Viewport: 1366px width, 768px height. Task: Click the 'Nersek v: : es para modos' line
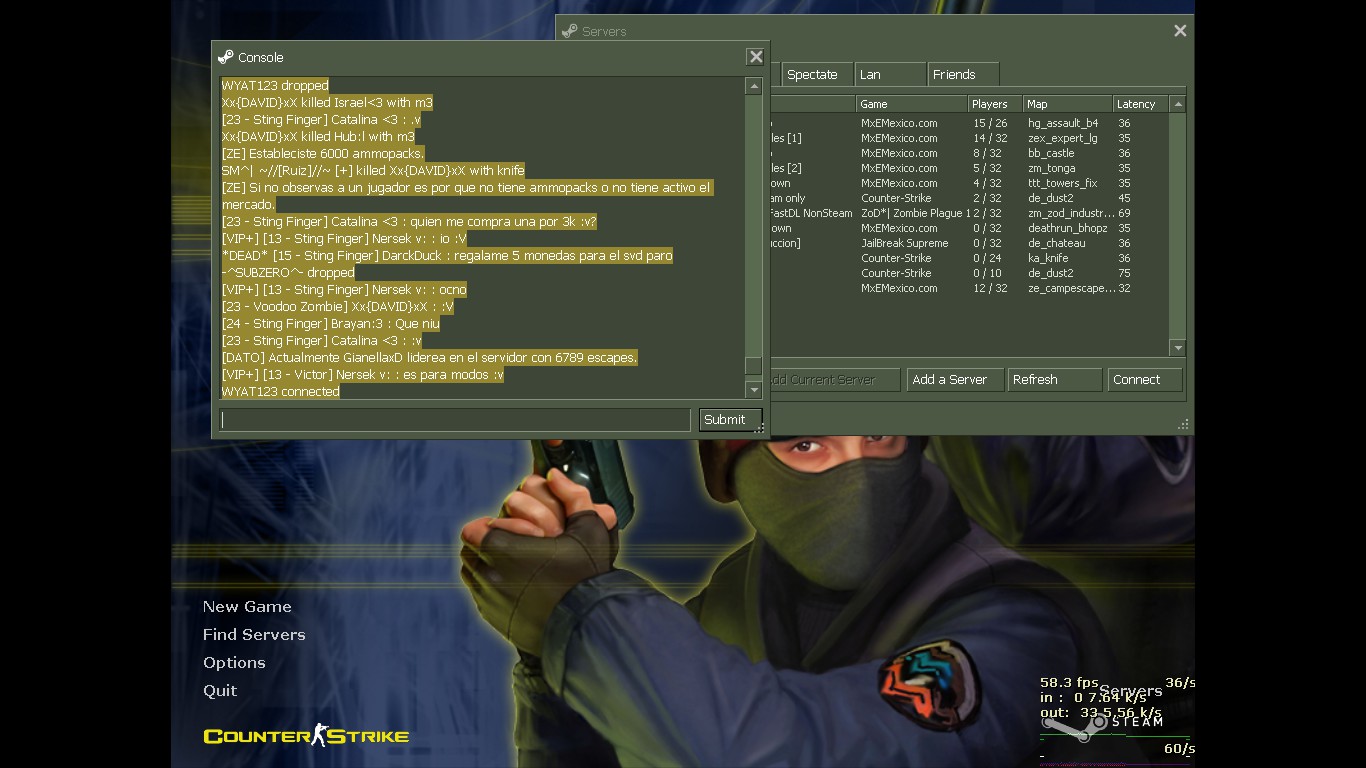click(x=362, y=375)
